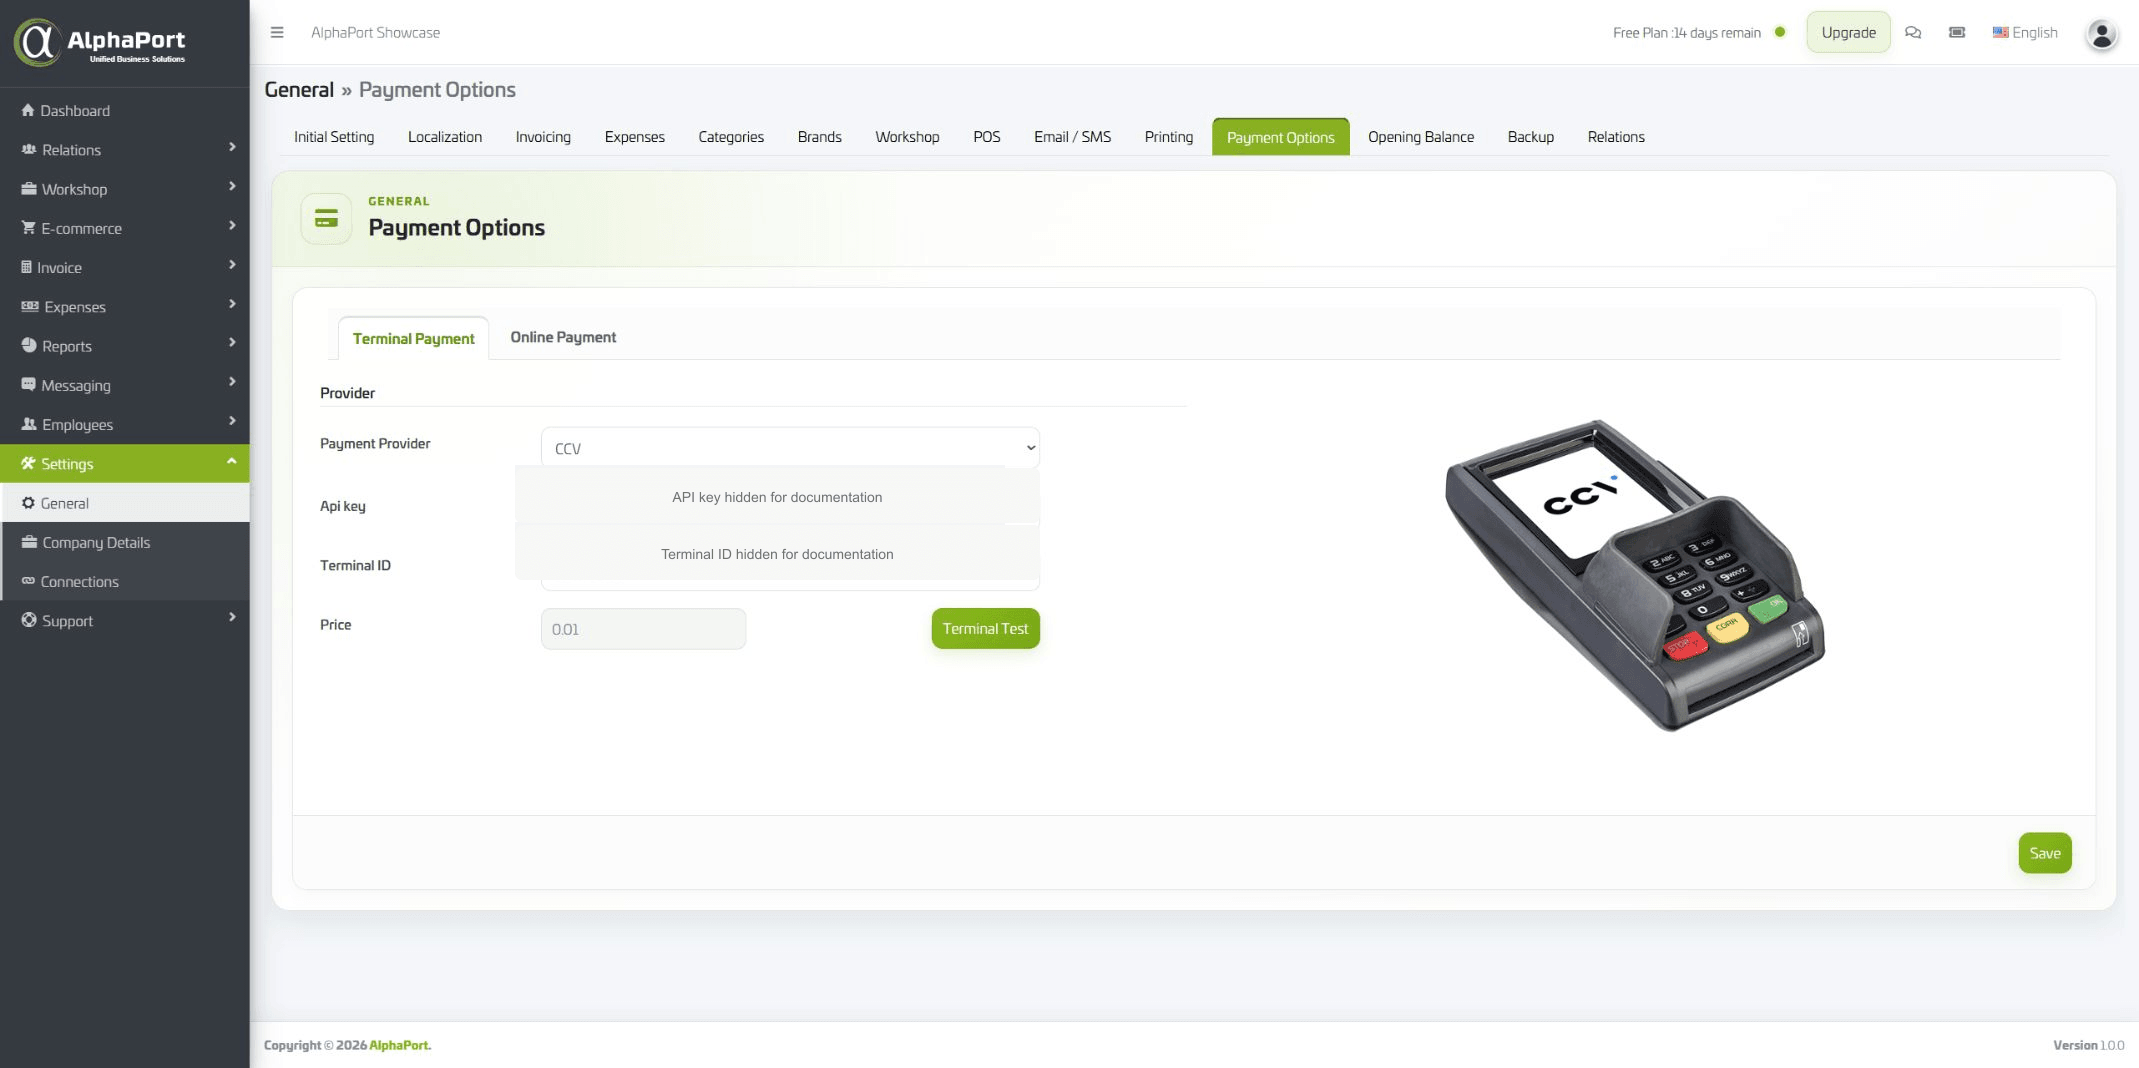Viewport: 2139px width, 1068px height.
Task: Expand the Workshop sidebar menu chevron
Action: (232, 186)
